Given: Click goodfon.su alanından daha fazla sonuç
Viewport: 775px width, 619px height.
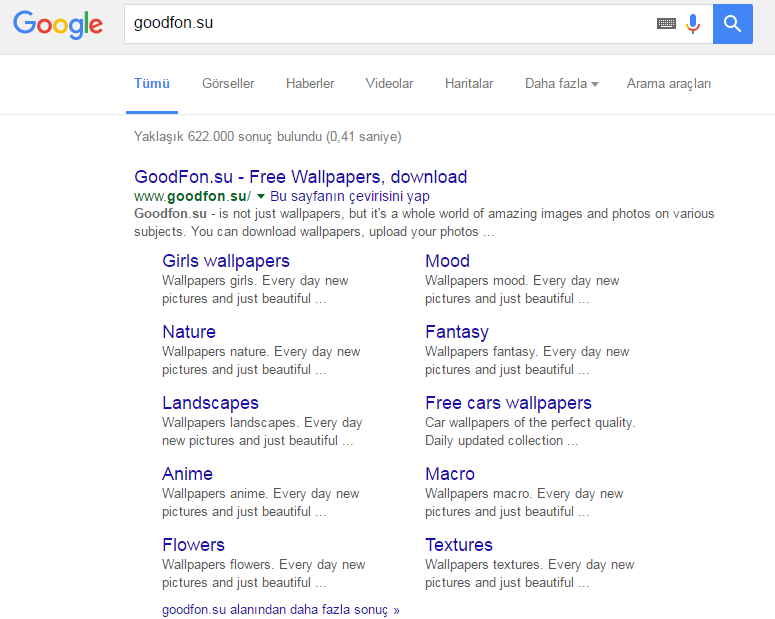Looking at the screenshot, I should click(x=281, y=610).
